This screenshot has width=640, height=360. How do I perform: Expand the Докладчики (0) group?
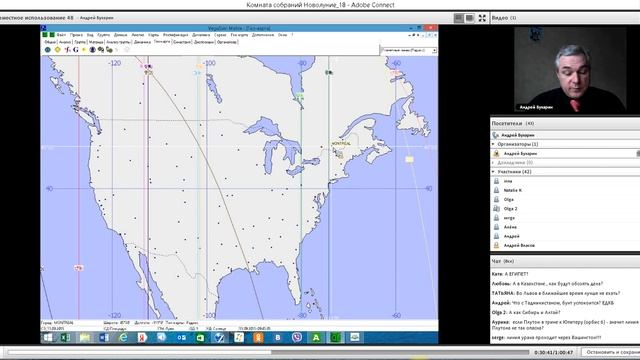click(x=493, y=162)
